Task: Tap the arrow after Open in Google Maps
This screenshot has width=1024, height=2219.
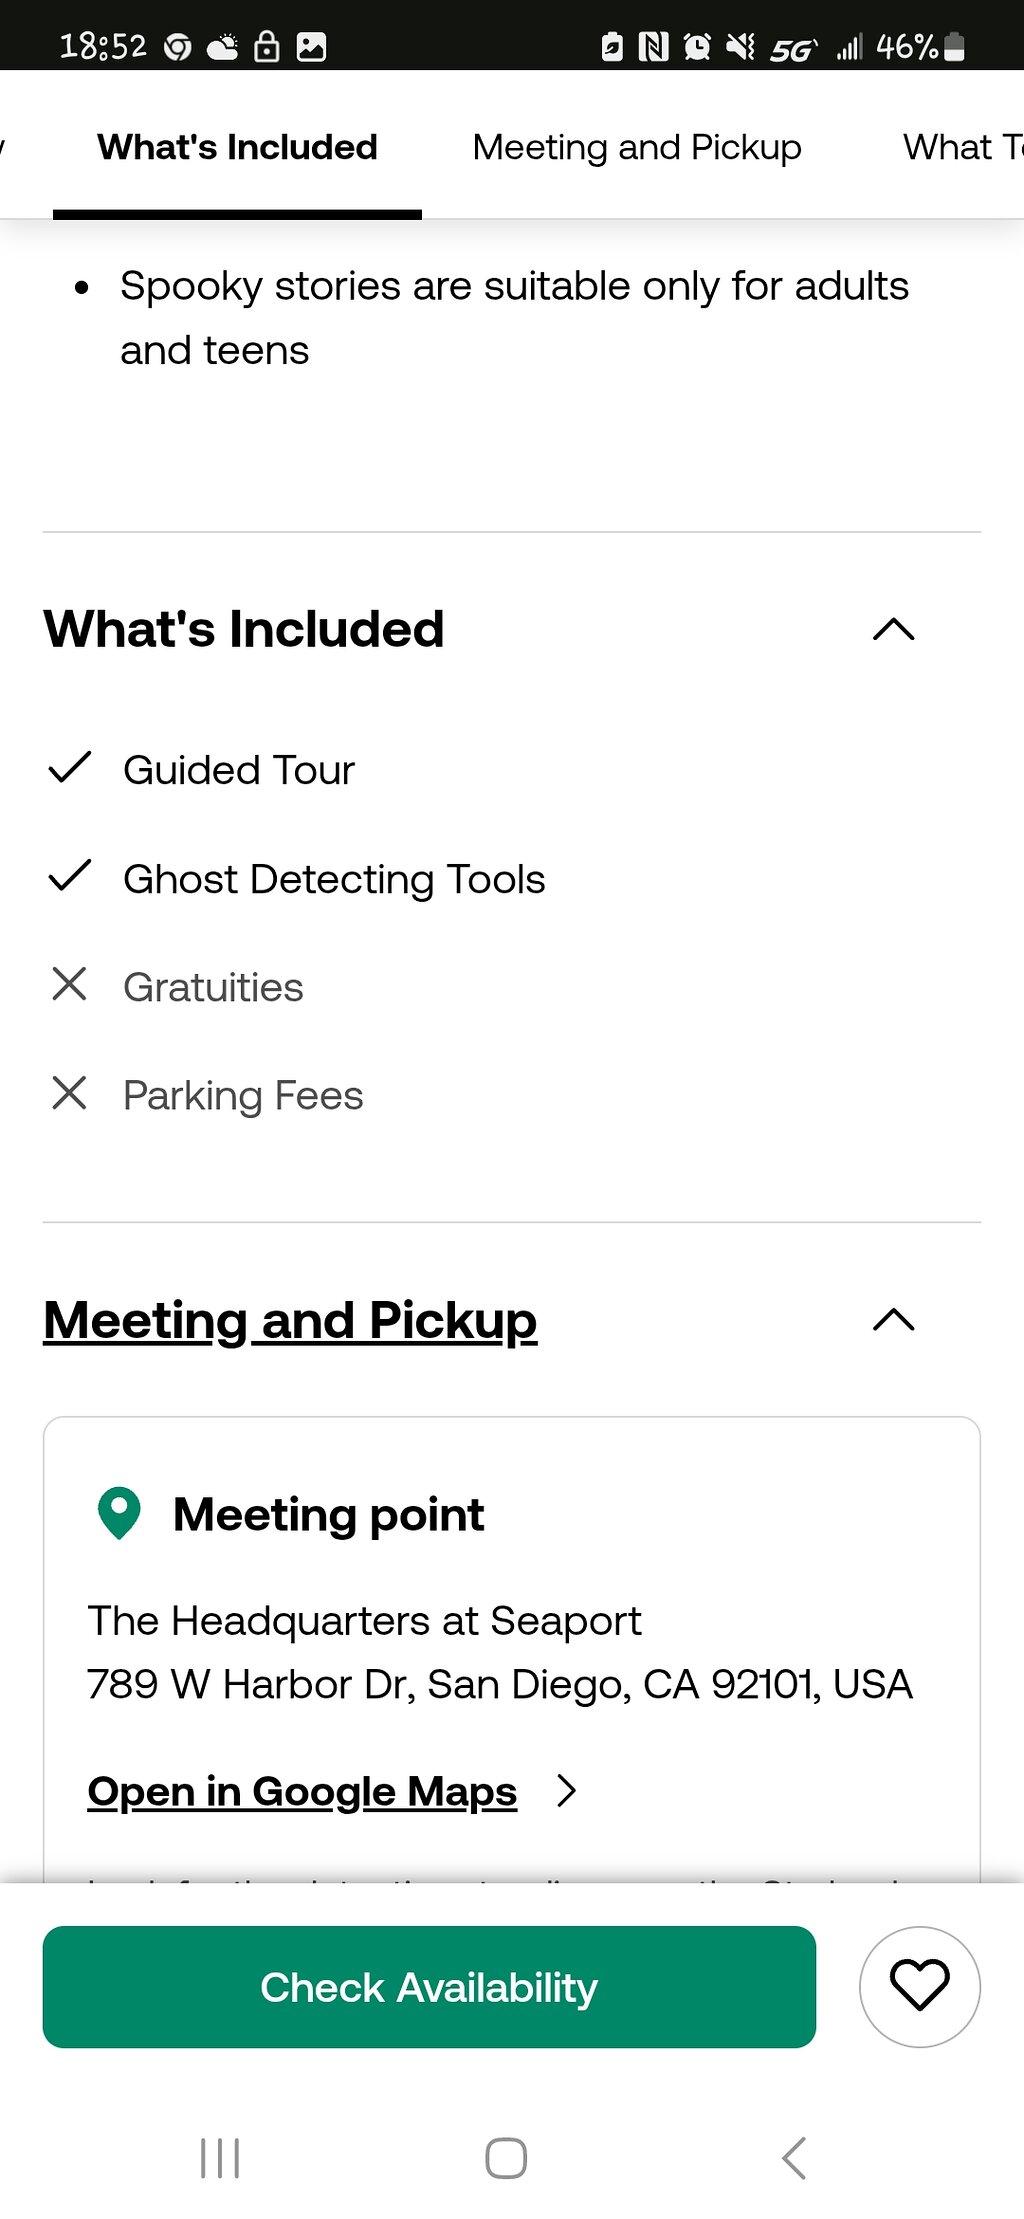Action: pyautogui.click(x=567, y=1791)
